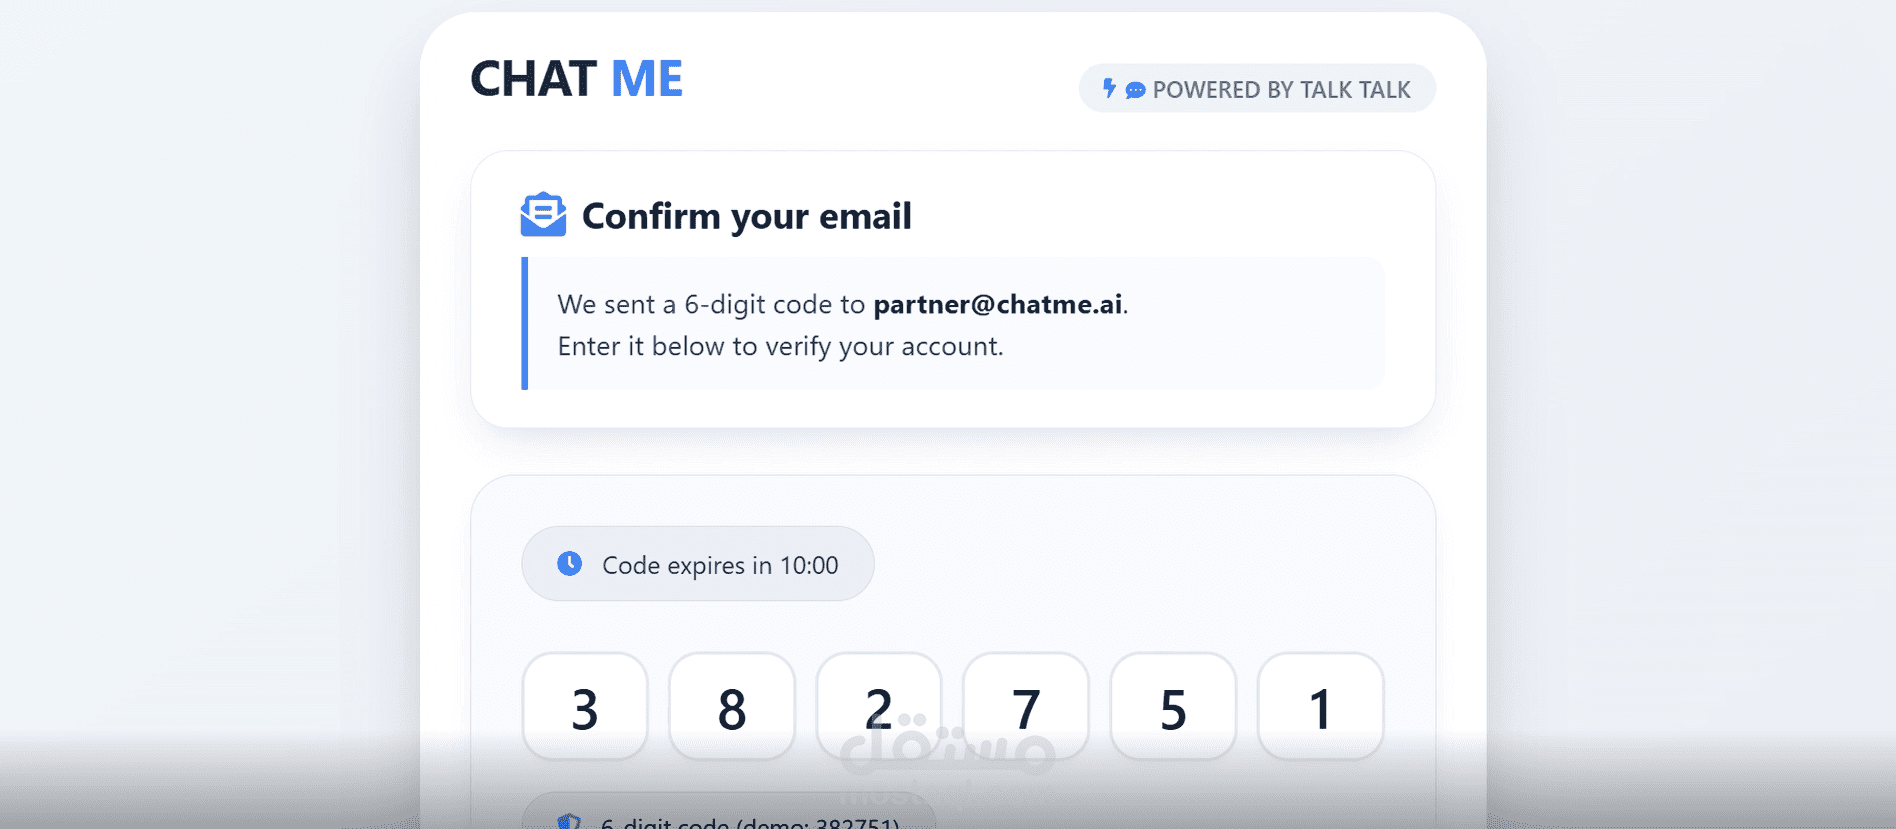Viewport: 1896px width, 829px height.
Task: Click the POWERED BY TALK TALK label
Action: [1281, 90]
